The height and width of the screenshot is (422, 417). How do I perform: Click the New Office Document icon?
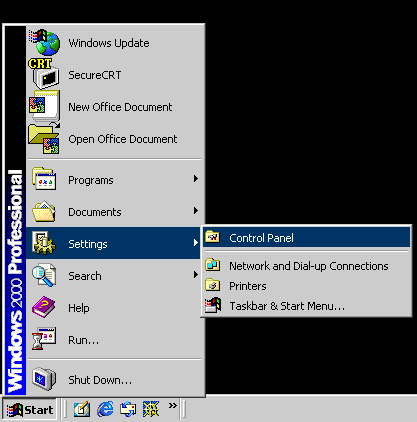[44, 105]
